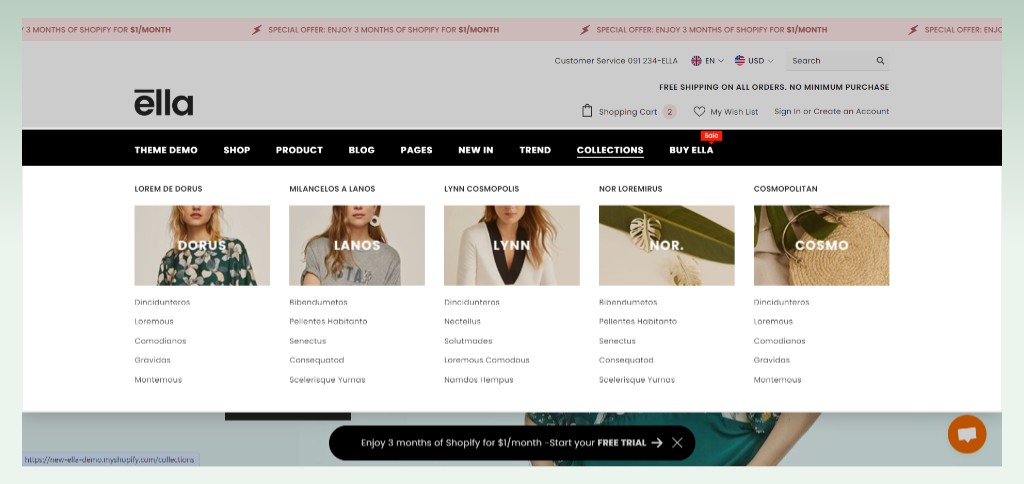
Task: Click Pellentes Habitanto under Milancelos A Lanos
Action: click(328, 321)
